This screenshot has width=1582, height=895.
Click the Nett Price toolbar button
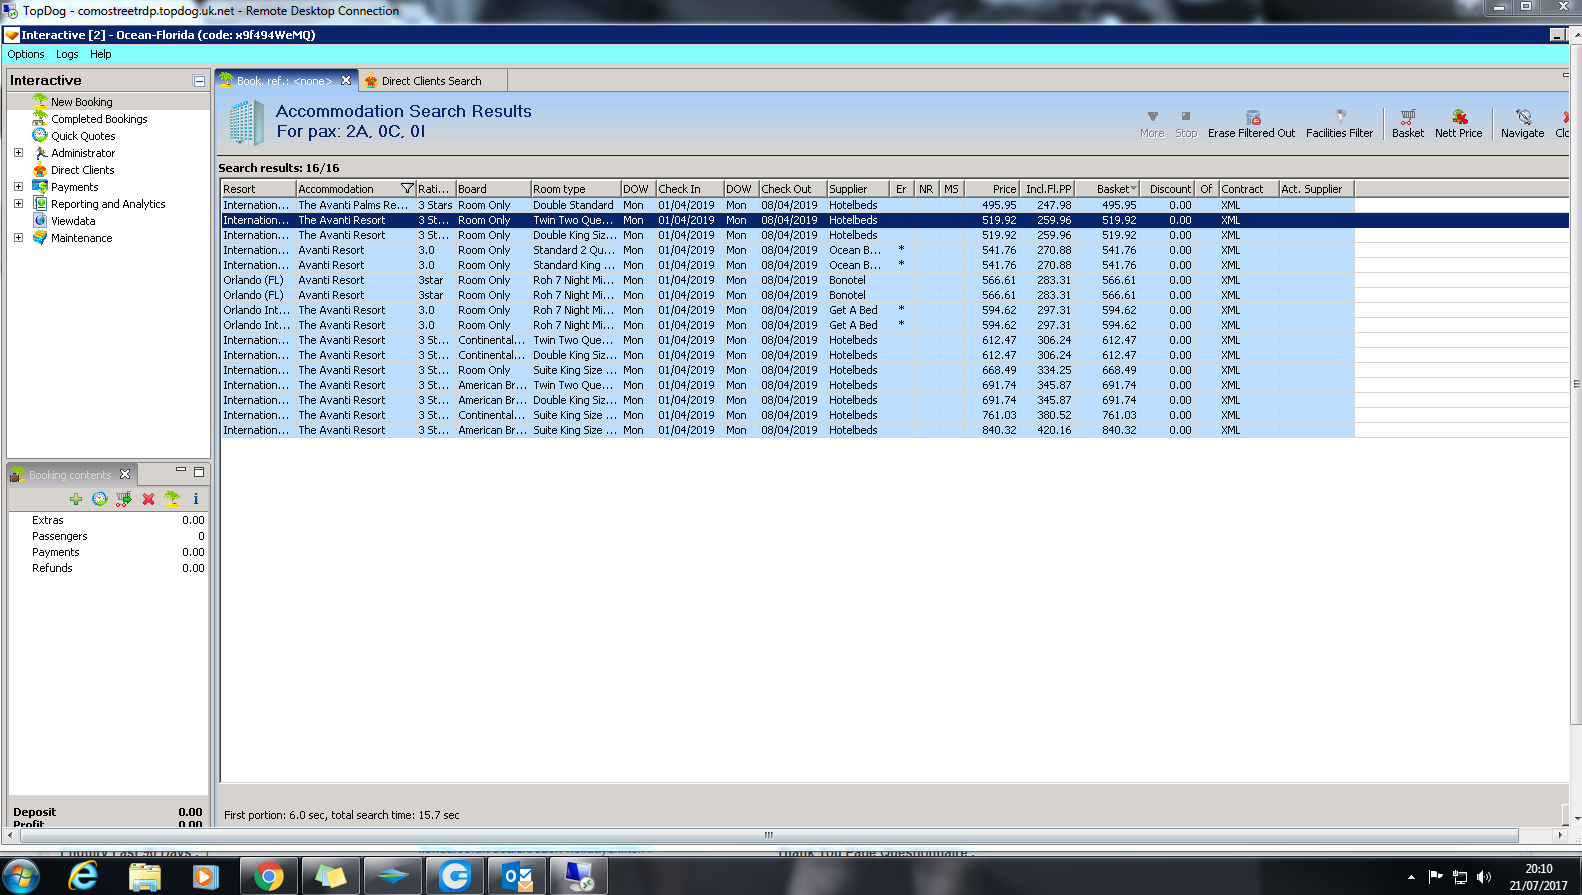coord(1459,124)
